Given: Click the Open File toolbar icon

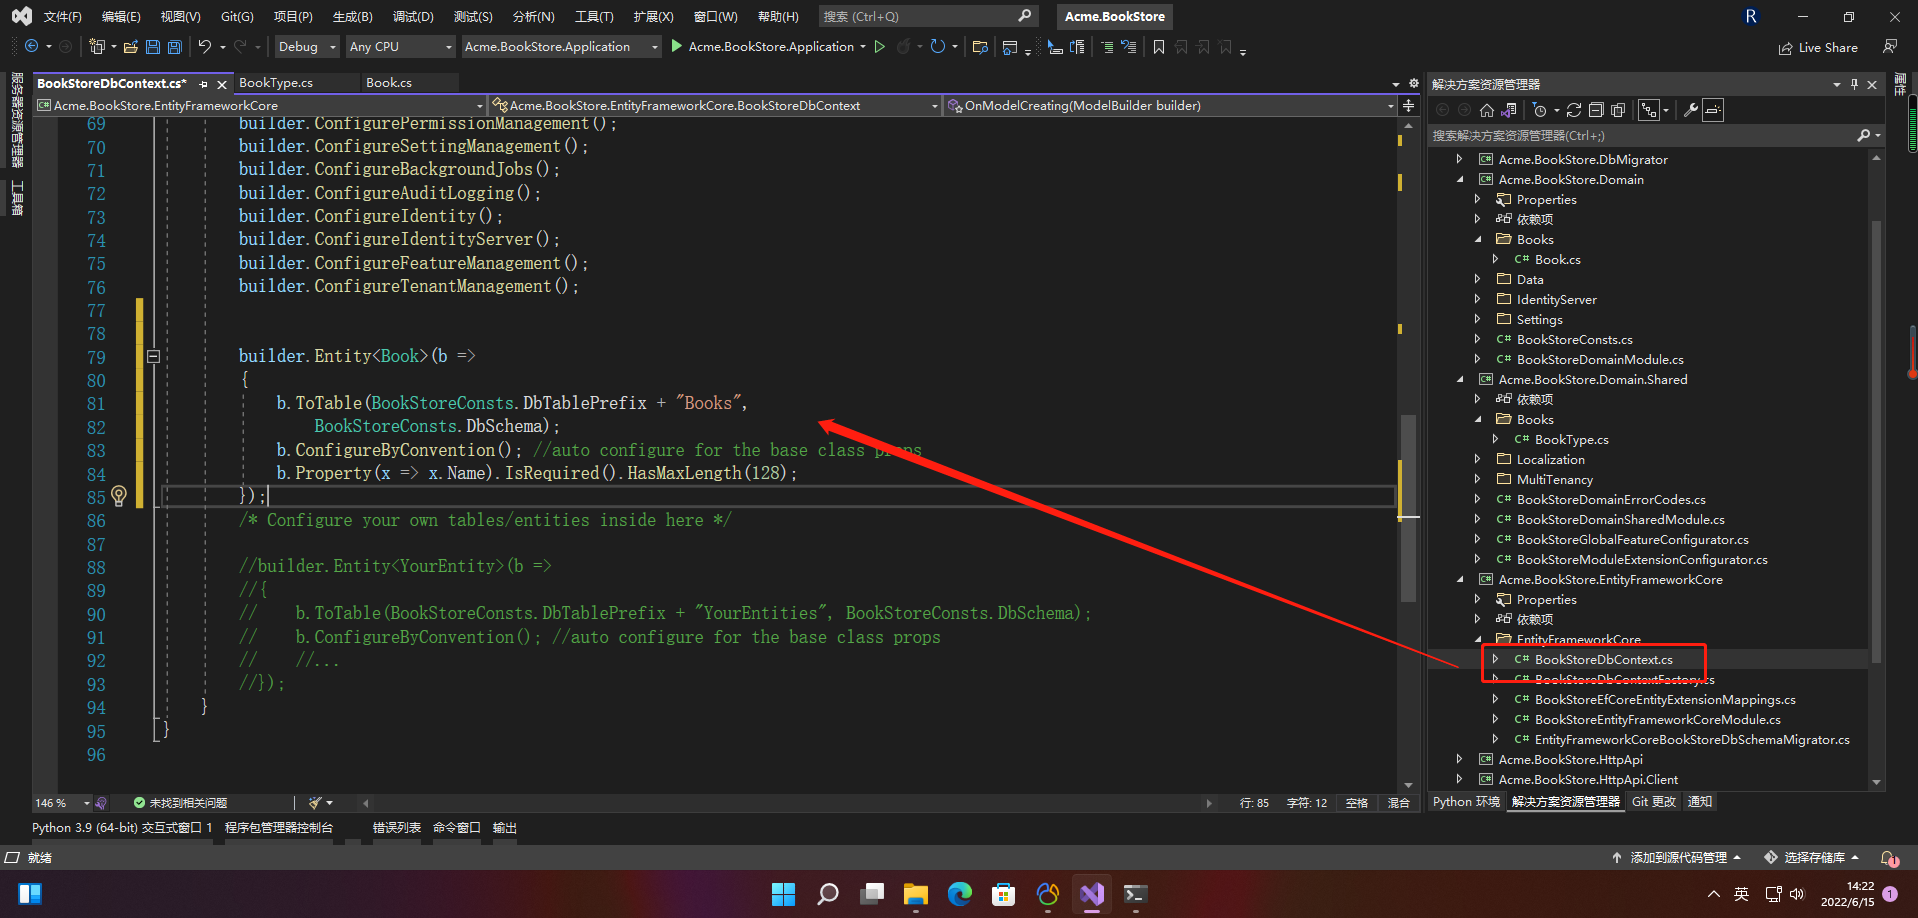Looking at the screenshot, I should point(130,47).
